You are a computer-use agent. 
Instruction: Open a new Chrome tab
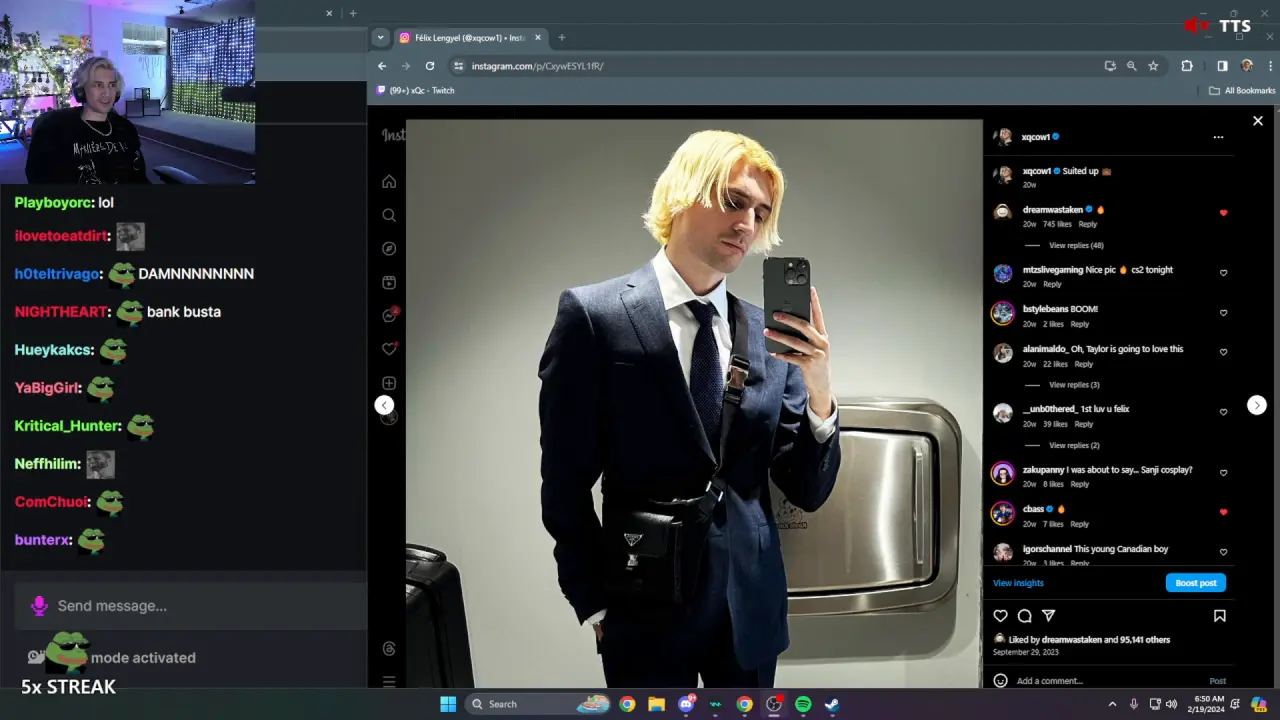pyautogui.click(x=561, y=38)
